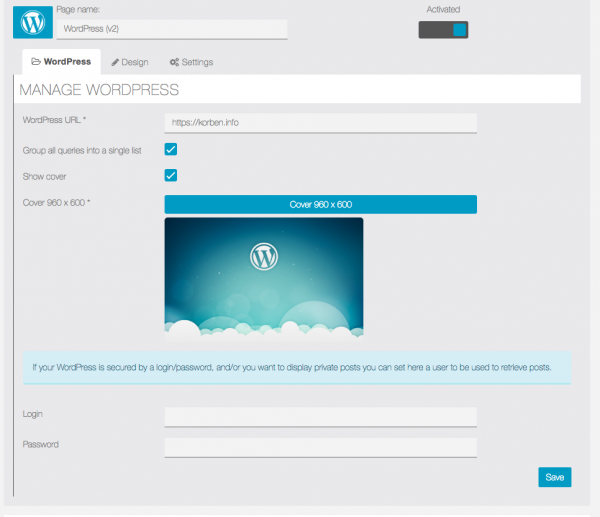Disable the Show cover checkbox

[171, 176]
